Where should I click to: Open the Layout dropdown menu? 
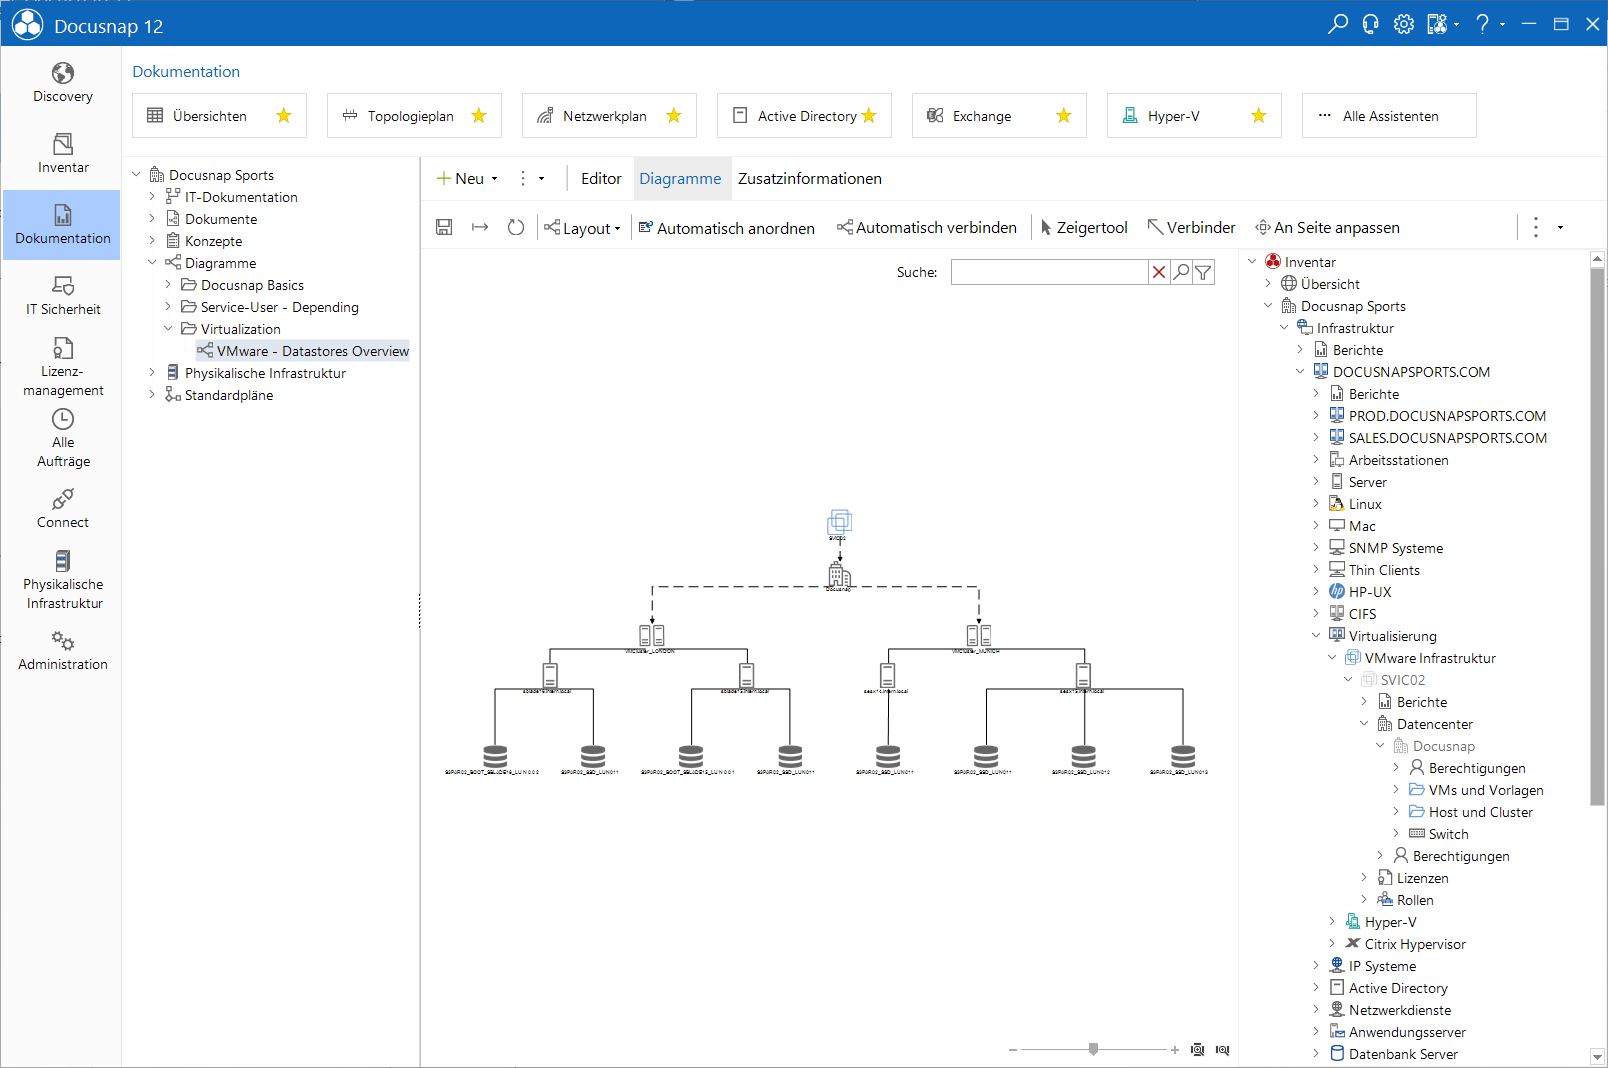[583, 228]
